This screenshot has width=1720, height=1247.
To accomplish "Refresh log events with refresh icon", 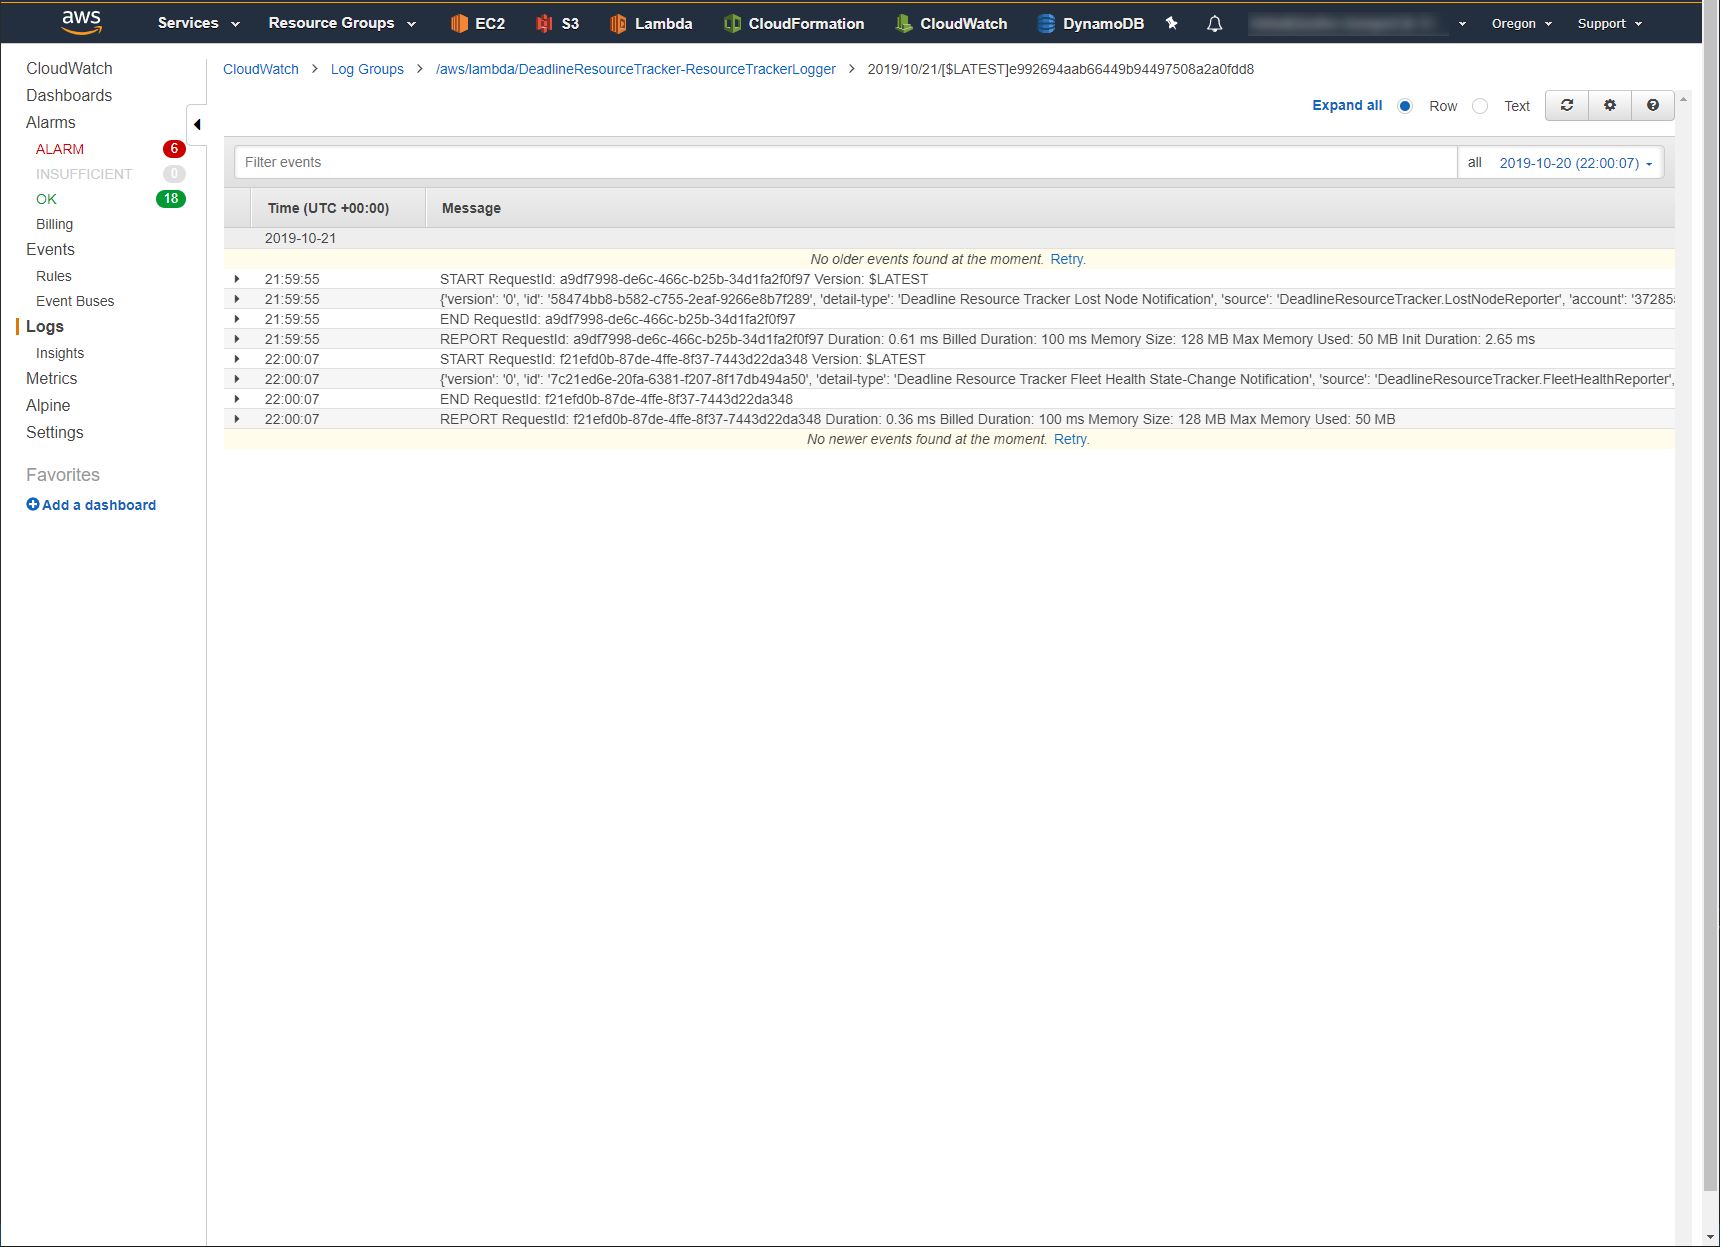I will [x=1567, y=105].
